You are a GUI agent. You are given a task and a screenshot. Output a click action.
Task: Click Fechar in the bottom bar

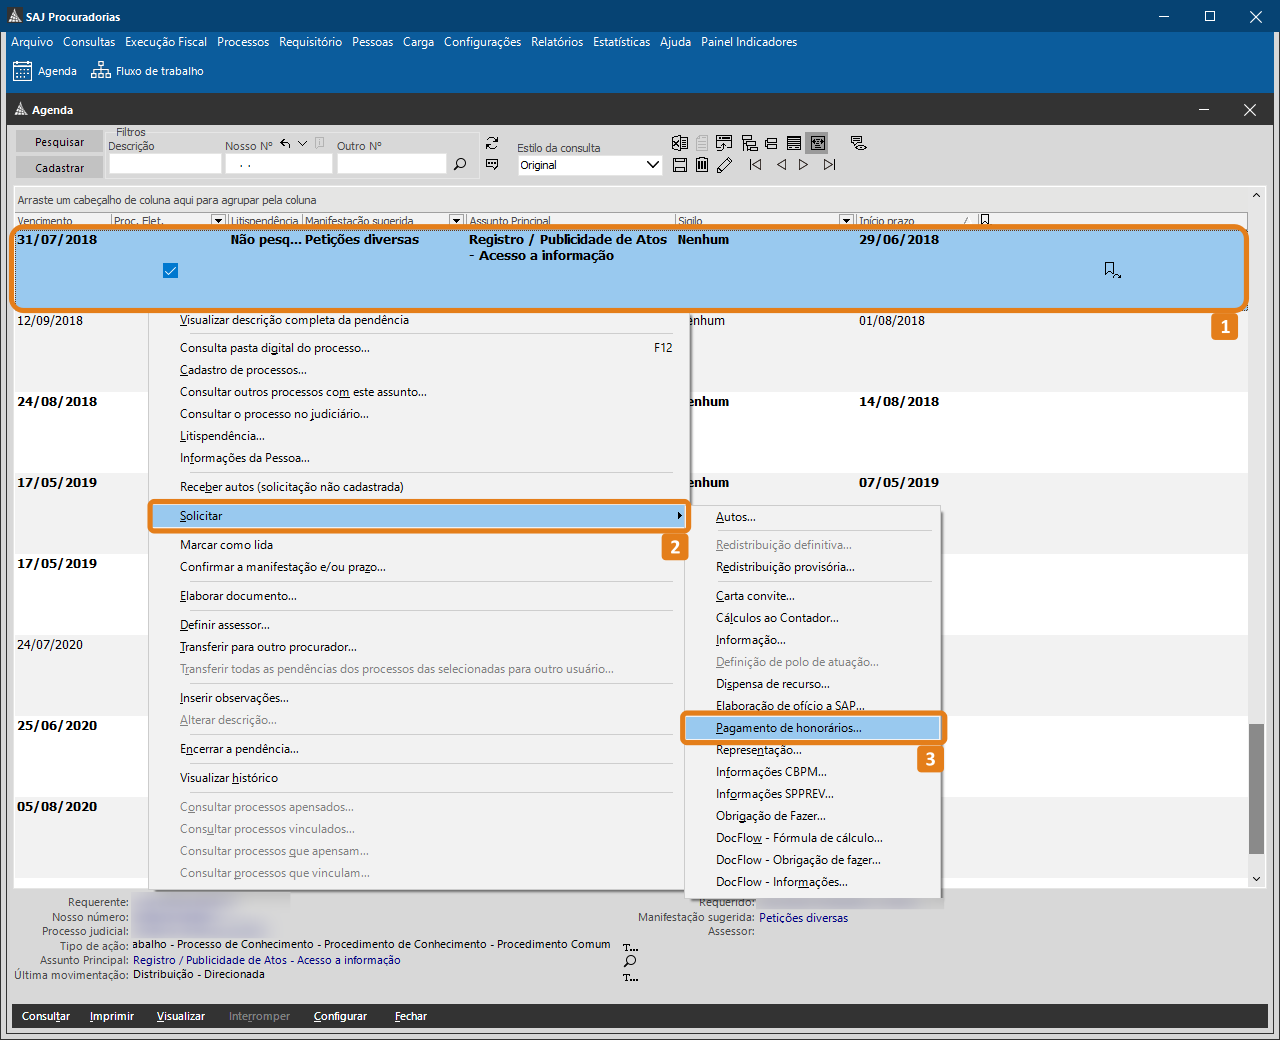click(411, 1016)
